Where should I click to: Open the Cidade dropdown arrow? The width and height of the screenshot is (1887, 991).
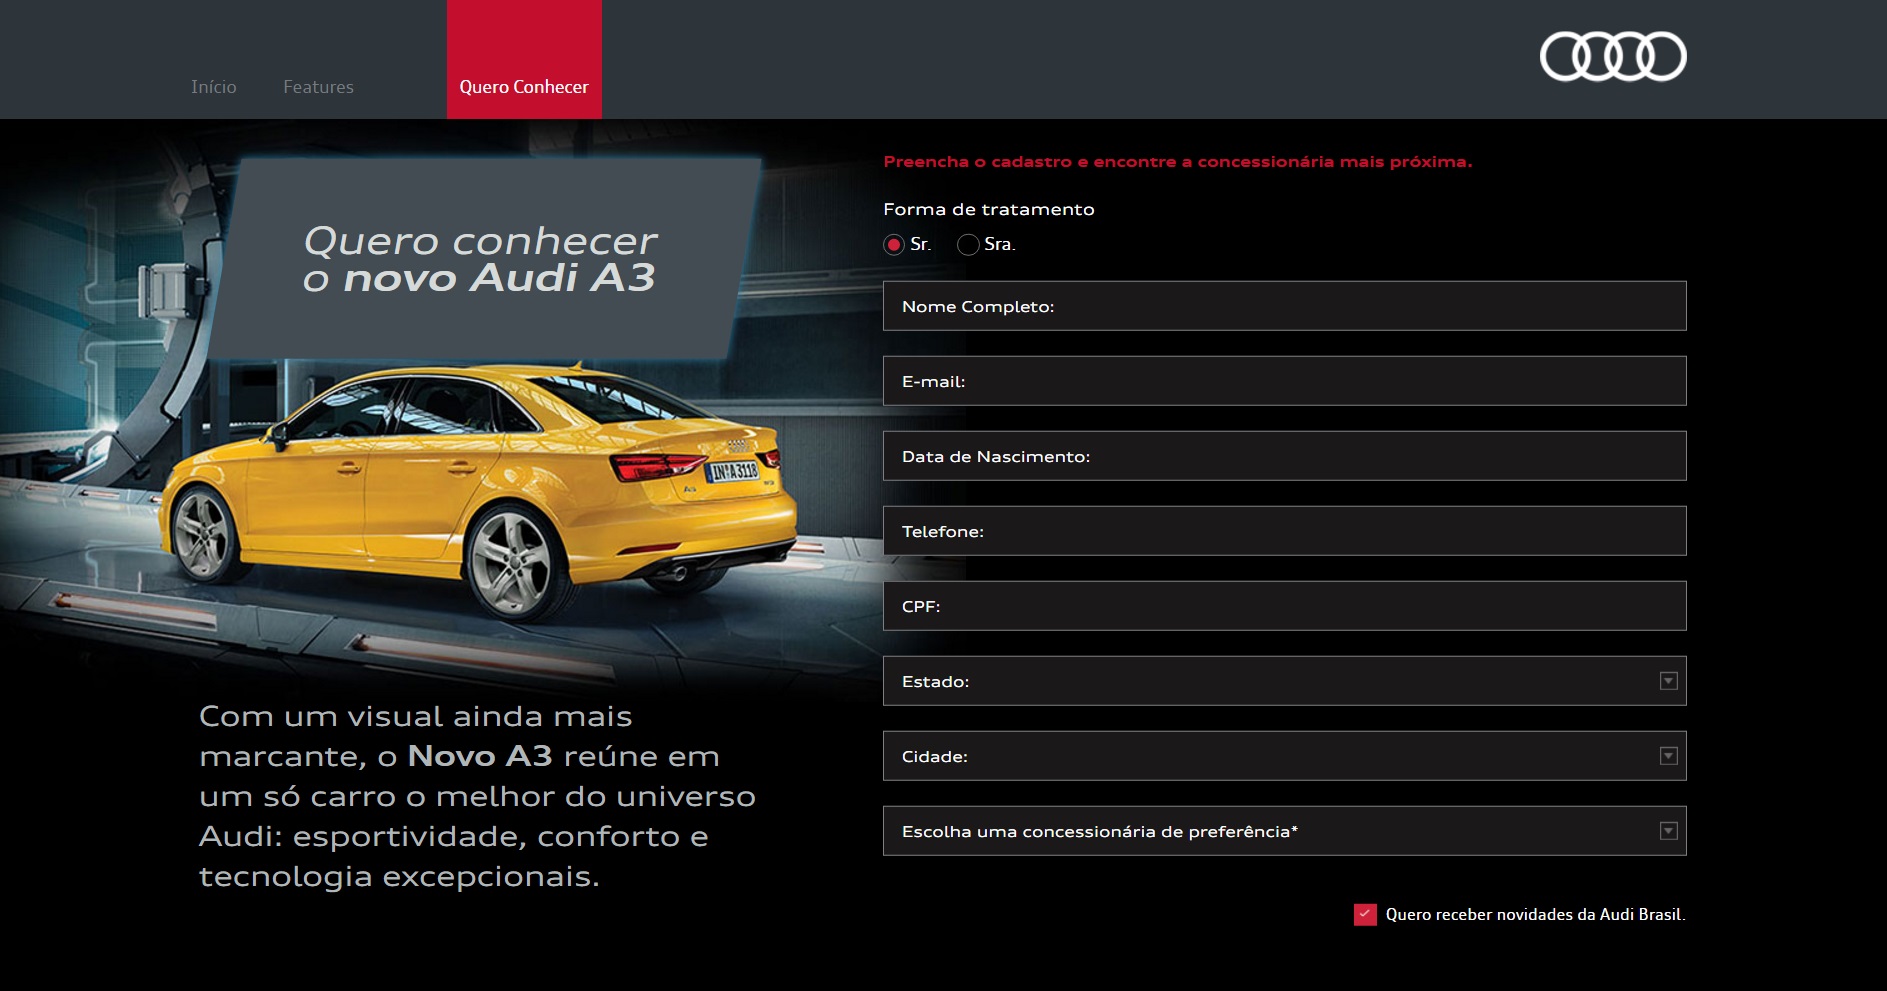(1667, 756)
